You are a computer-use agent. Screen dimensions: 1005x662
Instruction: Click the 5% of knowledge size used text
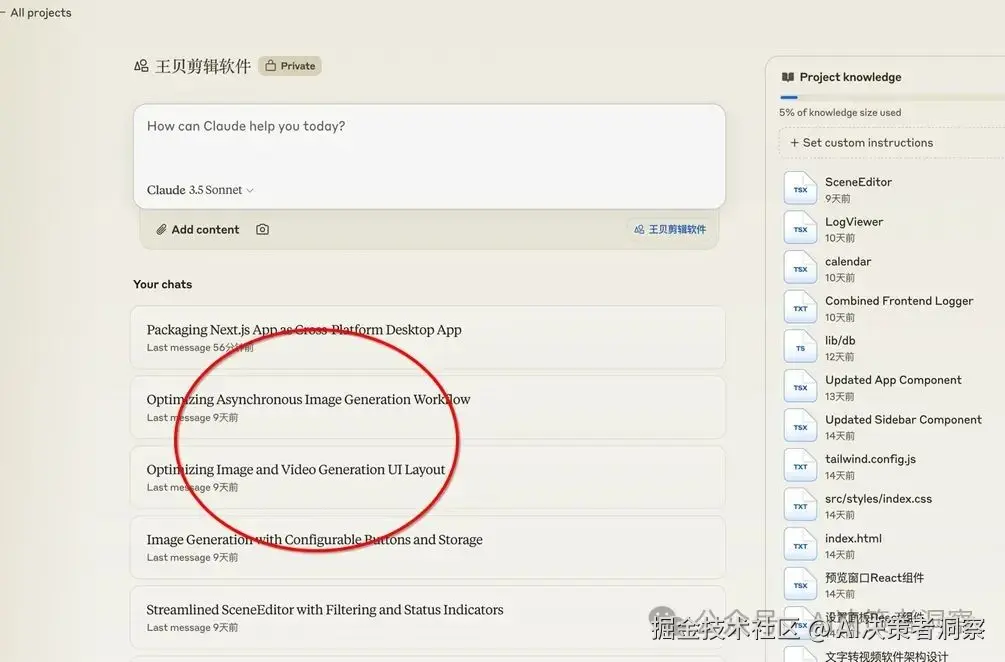[x=840, y=112]
